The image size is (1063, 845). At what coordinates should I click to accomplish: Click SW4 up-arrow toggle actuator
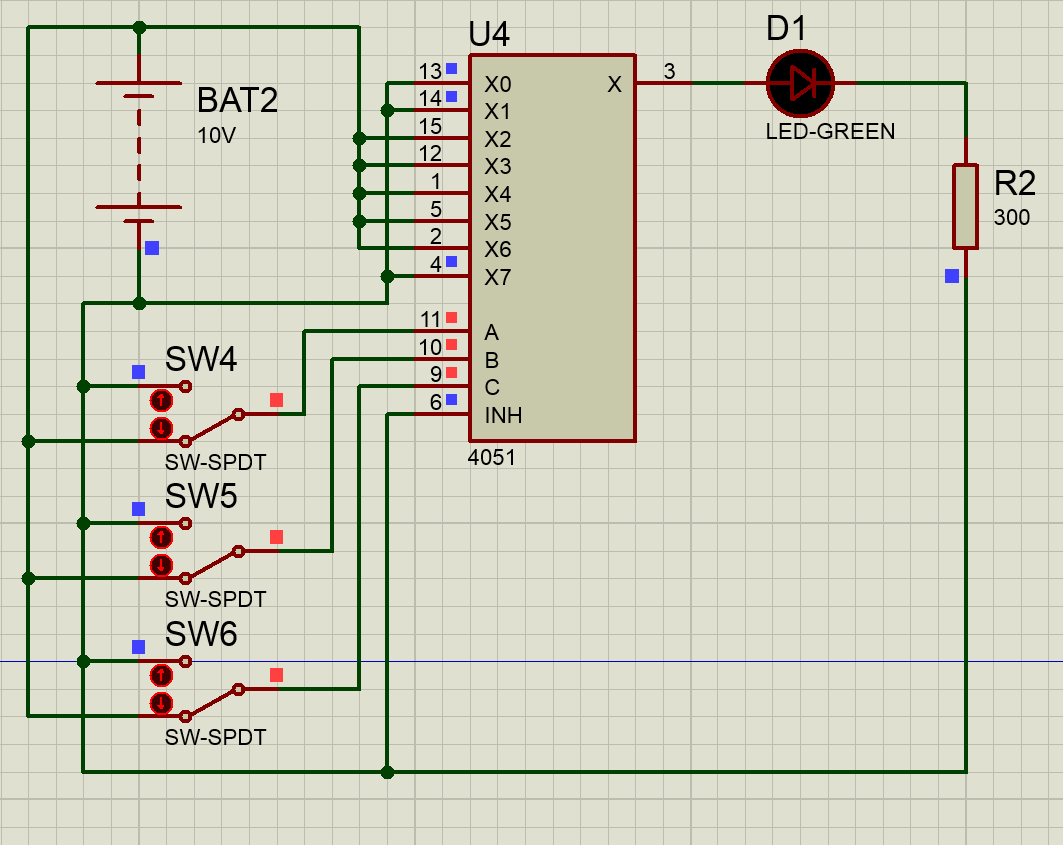click(161, 401)
